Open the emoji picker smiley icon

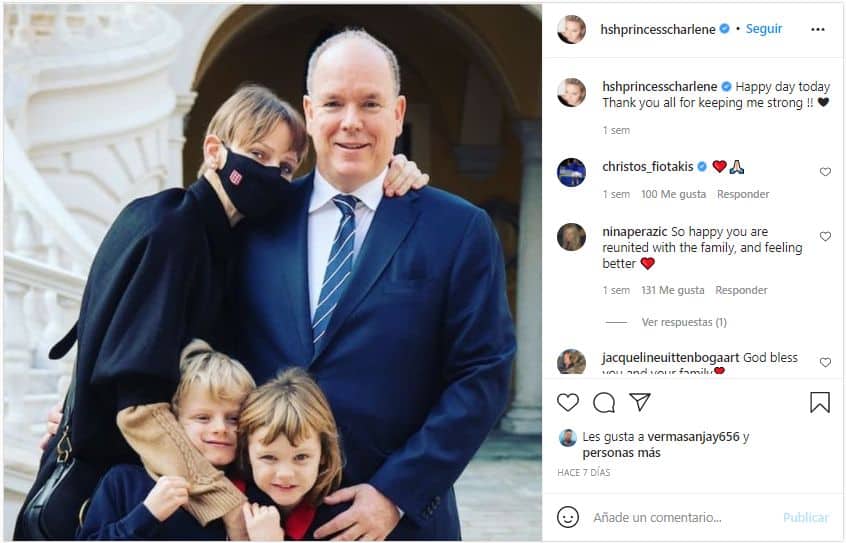[568, 517]
